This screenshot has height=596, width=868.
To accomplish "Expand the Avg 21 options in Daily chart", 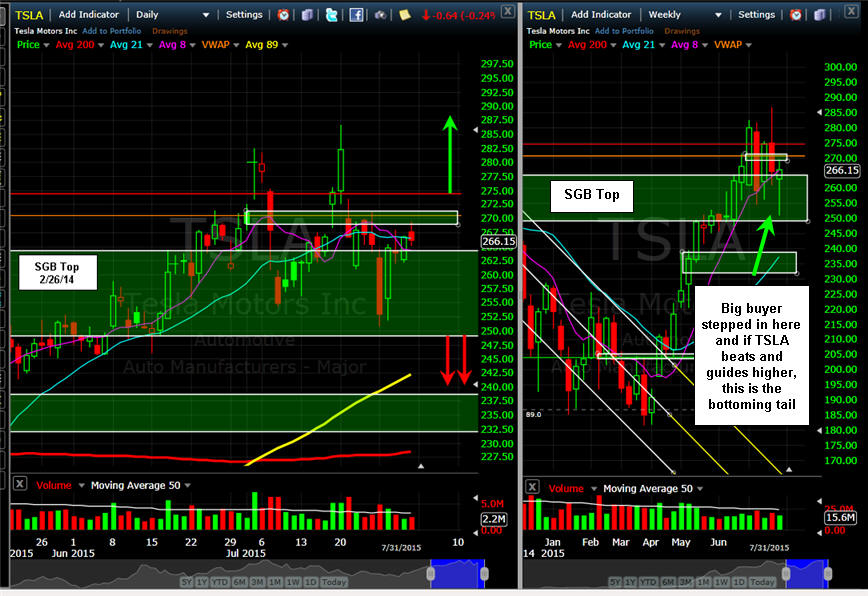I will [149, 45].
